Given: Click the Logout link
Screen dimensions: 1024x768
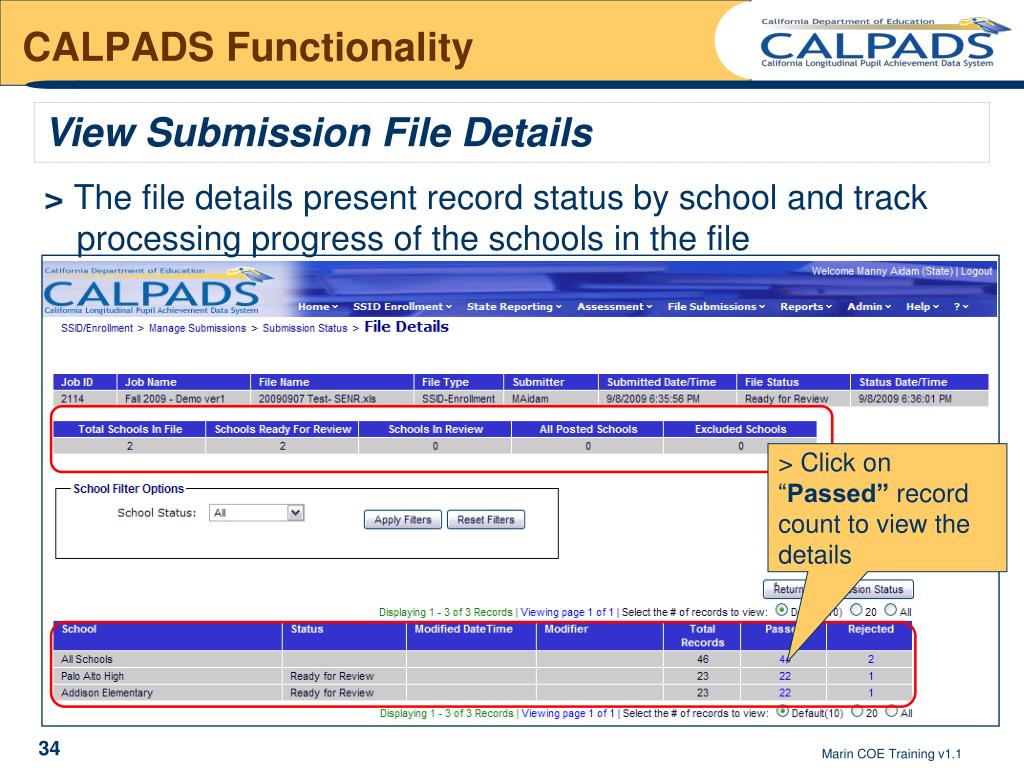Looking at the screenshot, I should pyautogui.click(x=976, y=271).
